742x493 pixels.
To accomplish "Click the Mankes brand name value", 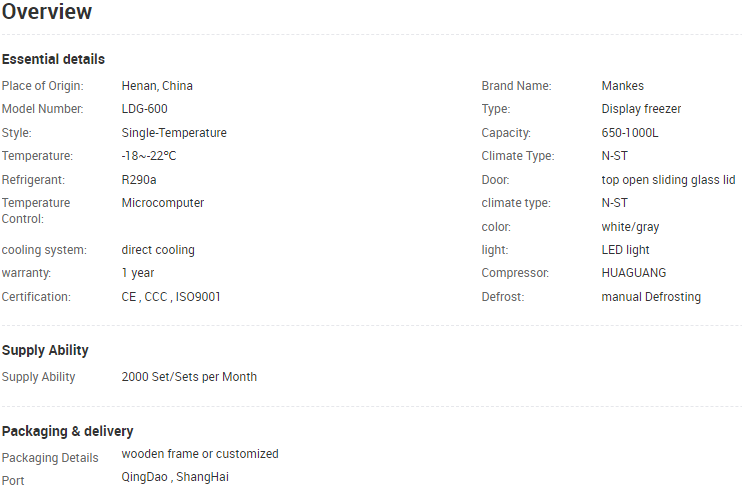I will pos(623,86).
